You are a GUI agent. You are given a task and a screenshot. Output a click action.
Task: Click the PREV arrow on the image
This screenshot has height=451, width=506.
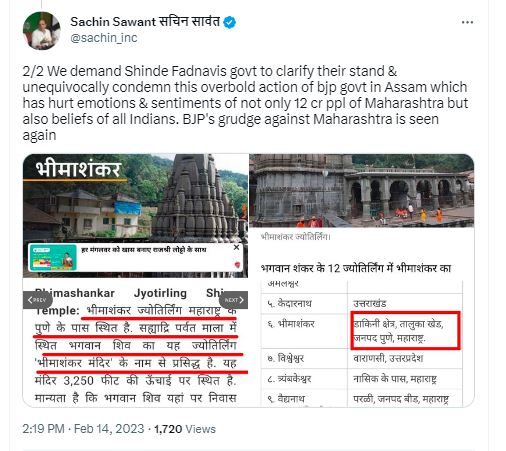click(x=37, y=300)
